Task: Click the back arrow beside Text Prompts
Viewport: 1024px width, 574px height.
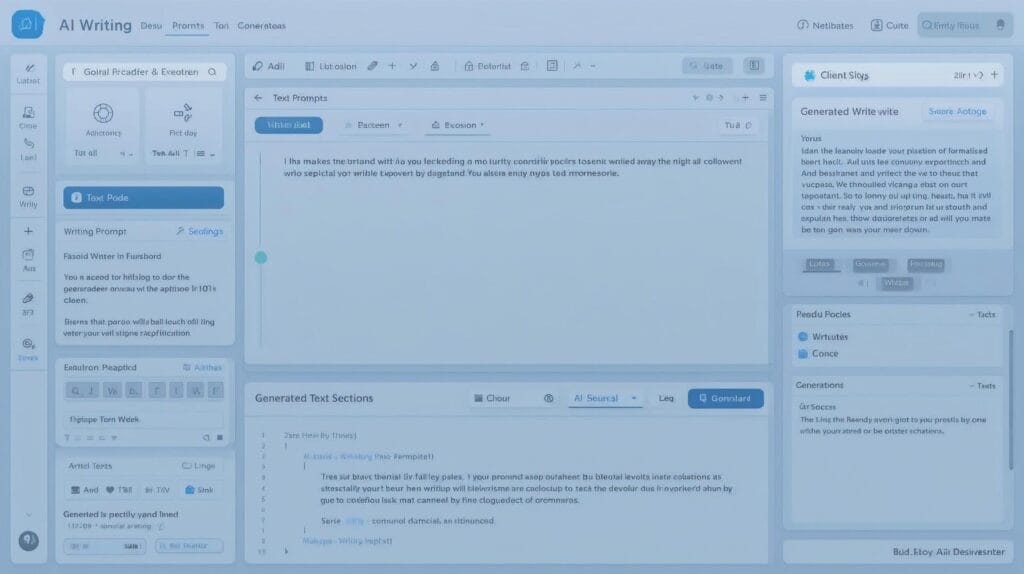Action: [x=258, y=98]
